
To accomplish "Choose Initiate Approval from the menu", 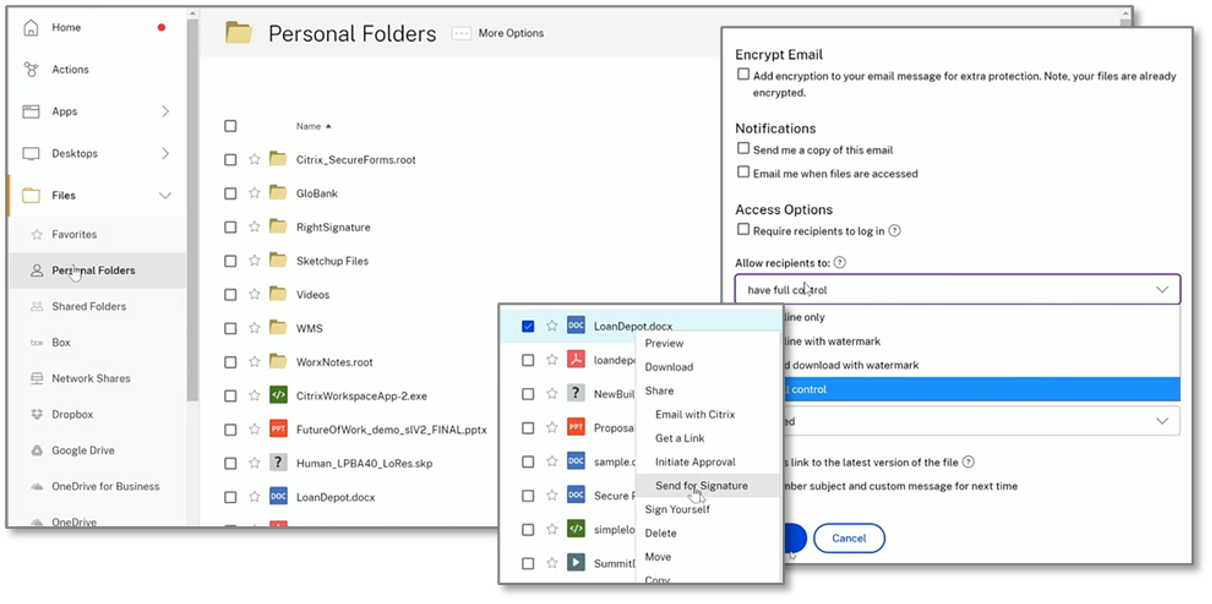I will pyautogui.click(x=695, y=462).
